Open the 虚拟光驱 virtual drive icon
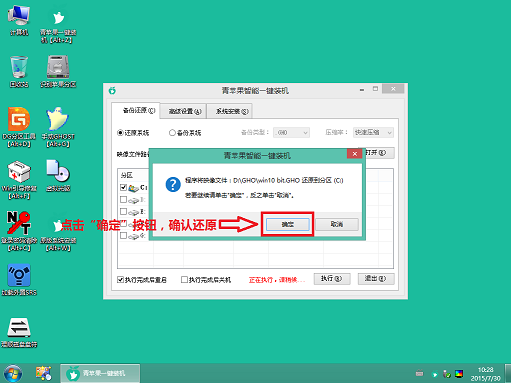The height and width of the screenshot is (383, 511). click(x=58, y=176)
